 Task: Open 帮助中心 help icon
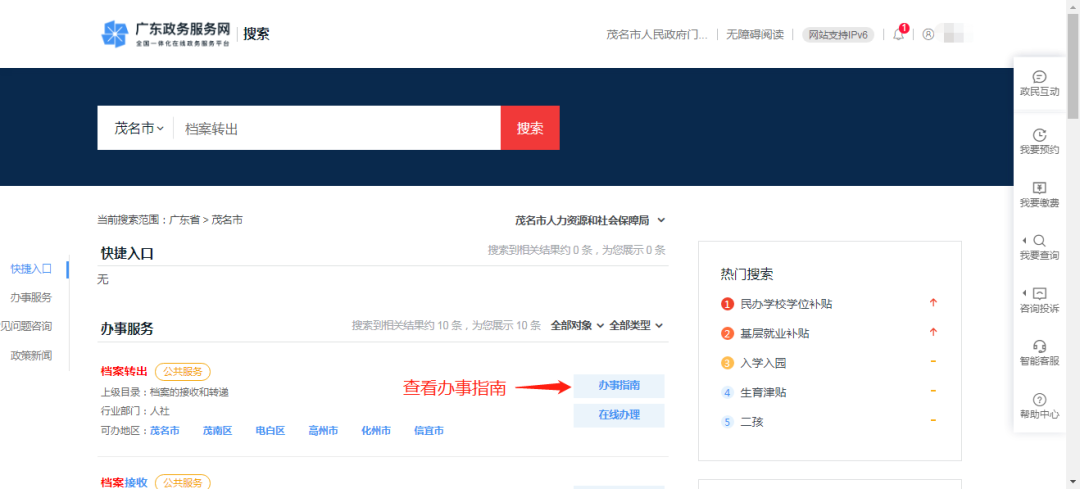[1039, 406]
